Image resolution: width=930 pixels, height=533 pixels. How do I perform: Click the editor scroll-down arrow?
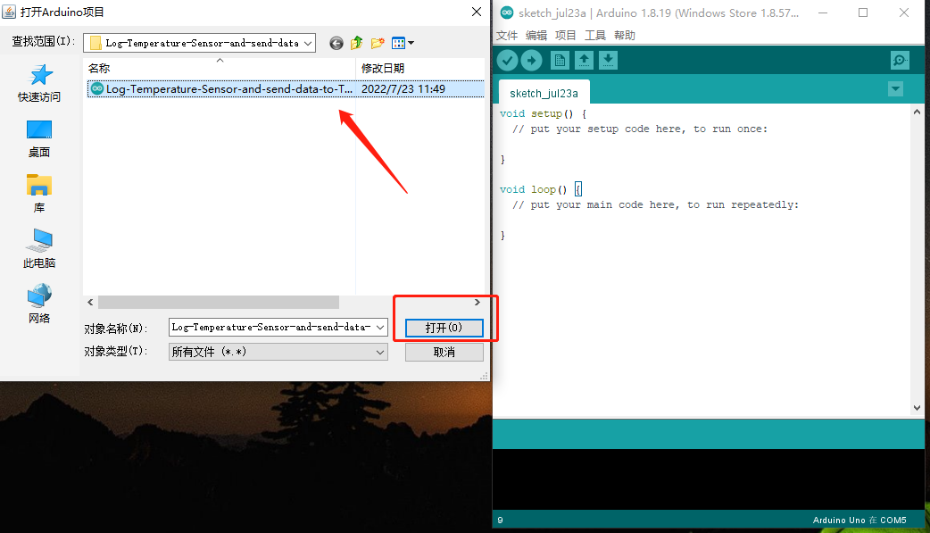917,407
